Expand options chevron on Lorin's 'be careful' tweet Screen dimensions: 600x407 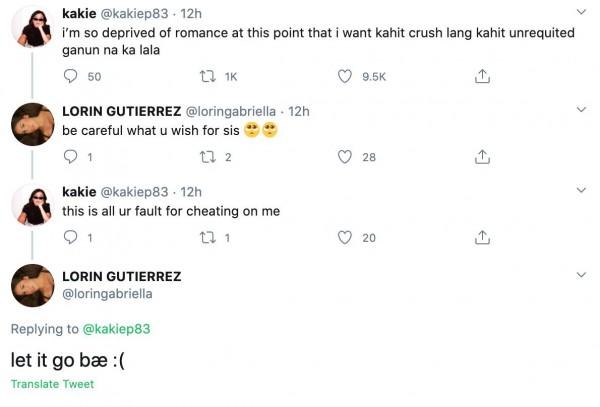(x=582, y=109)
